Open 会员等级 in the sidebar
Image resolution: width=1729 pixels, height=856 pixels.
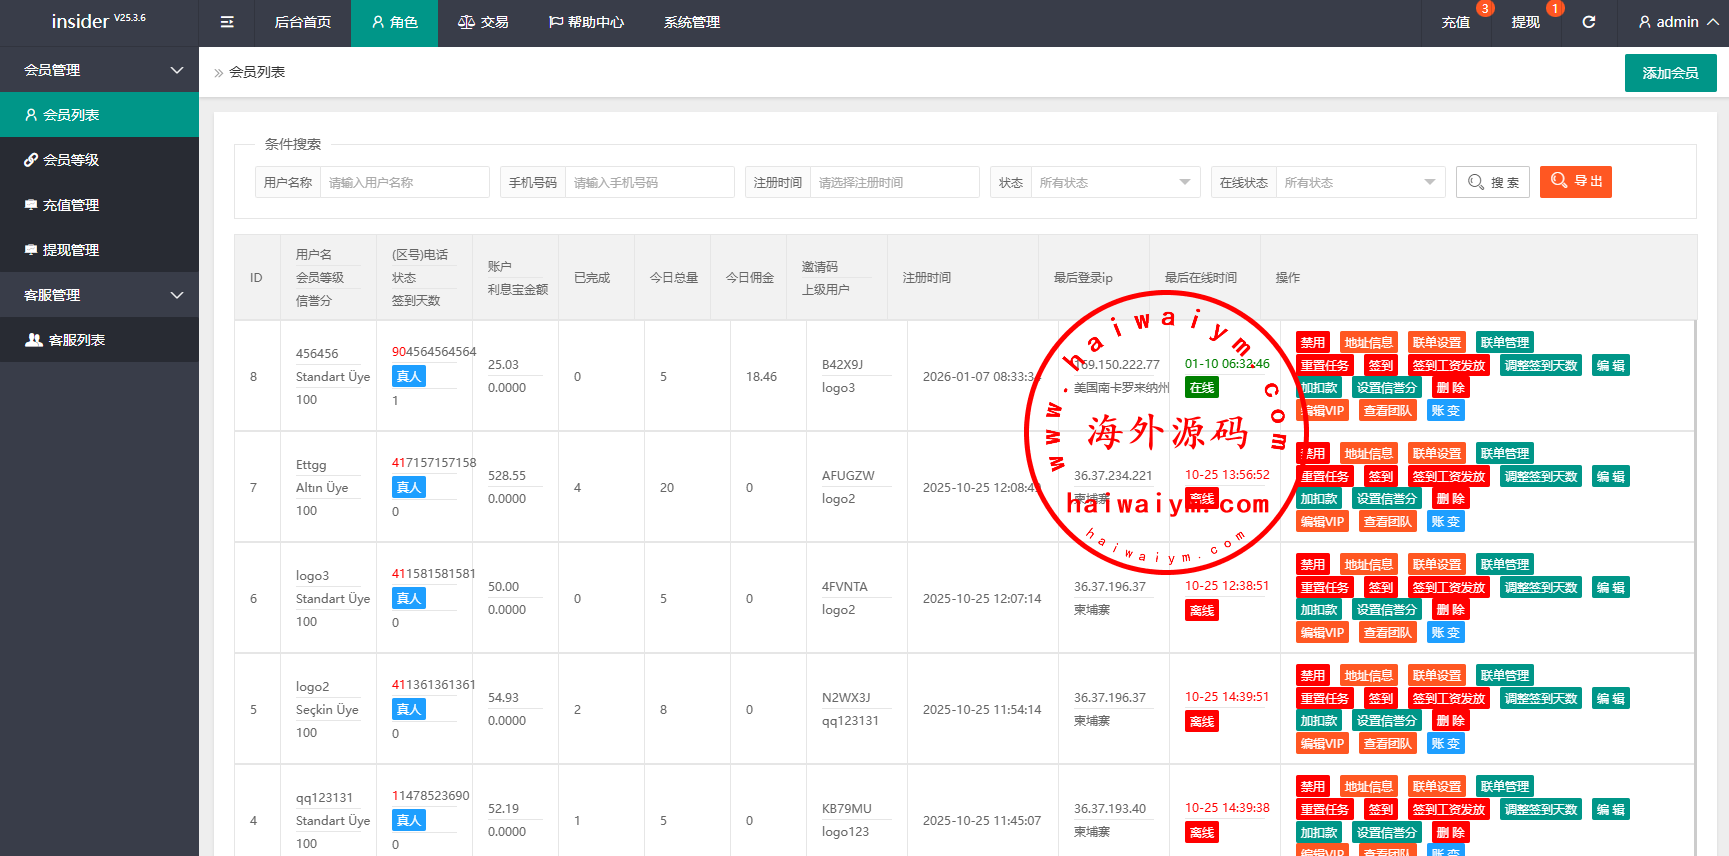click(x=70, y=160)
